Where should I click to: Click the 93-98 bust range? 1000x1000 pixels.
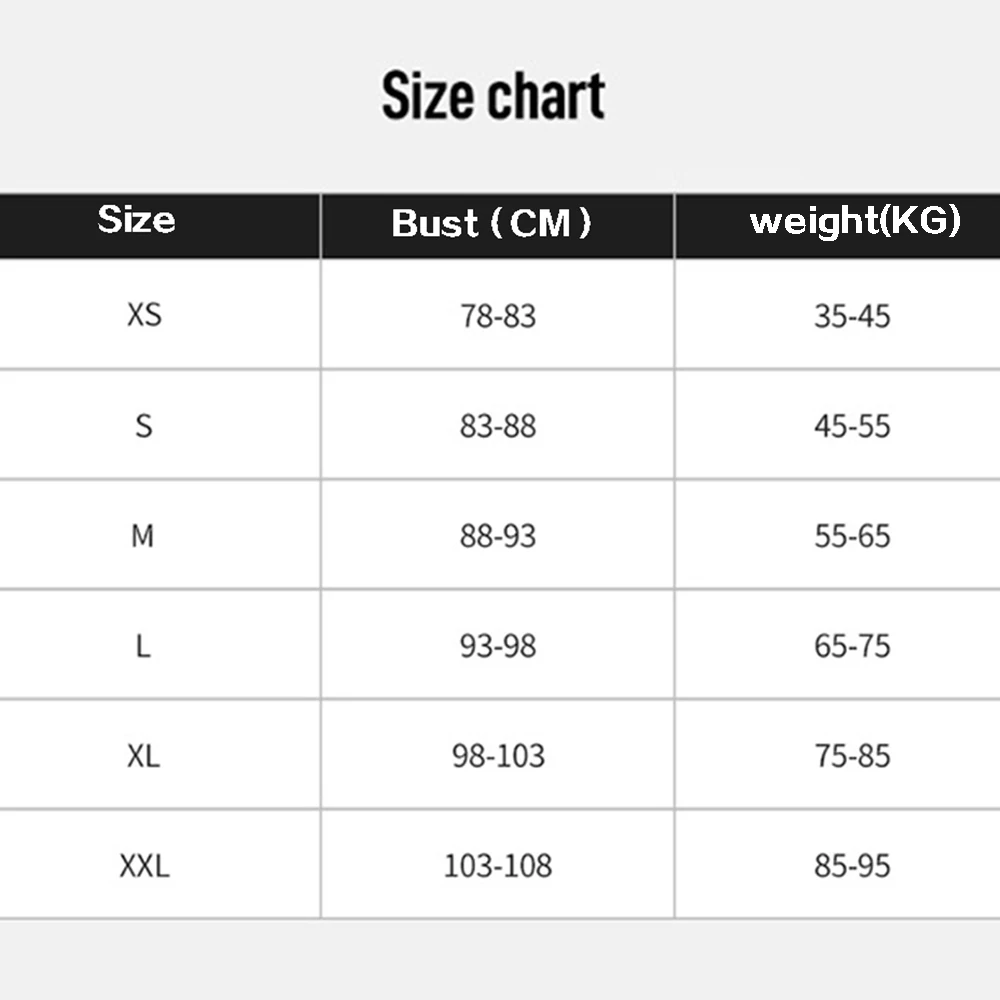point(498,646)
